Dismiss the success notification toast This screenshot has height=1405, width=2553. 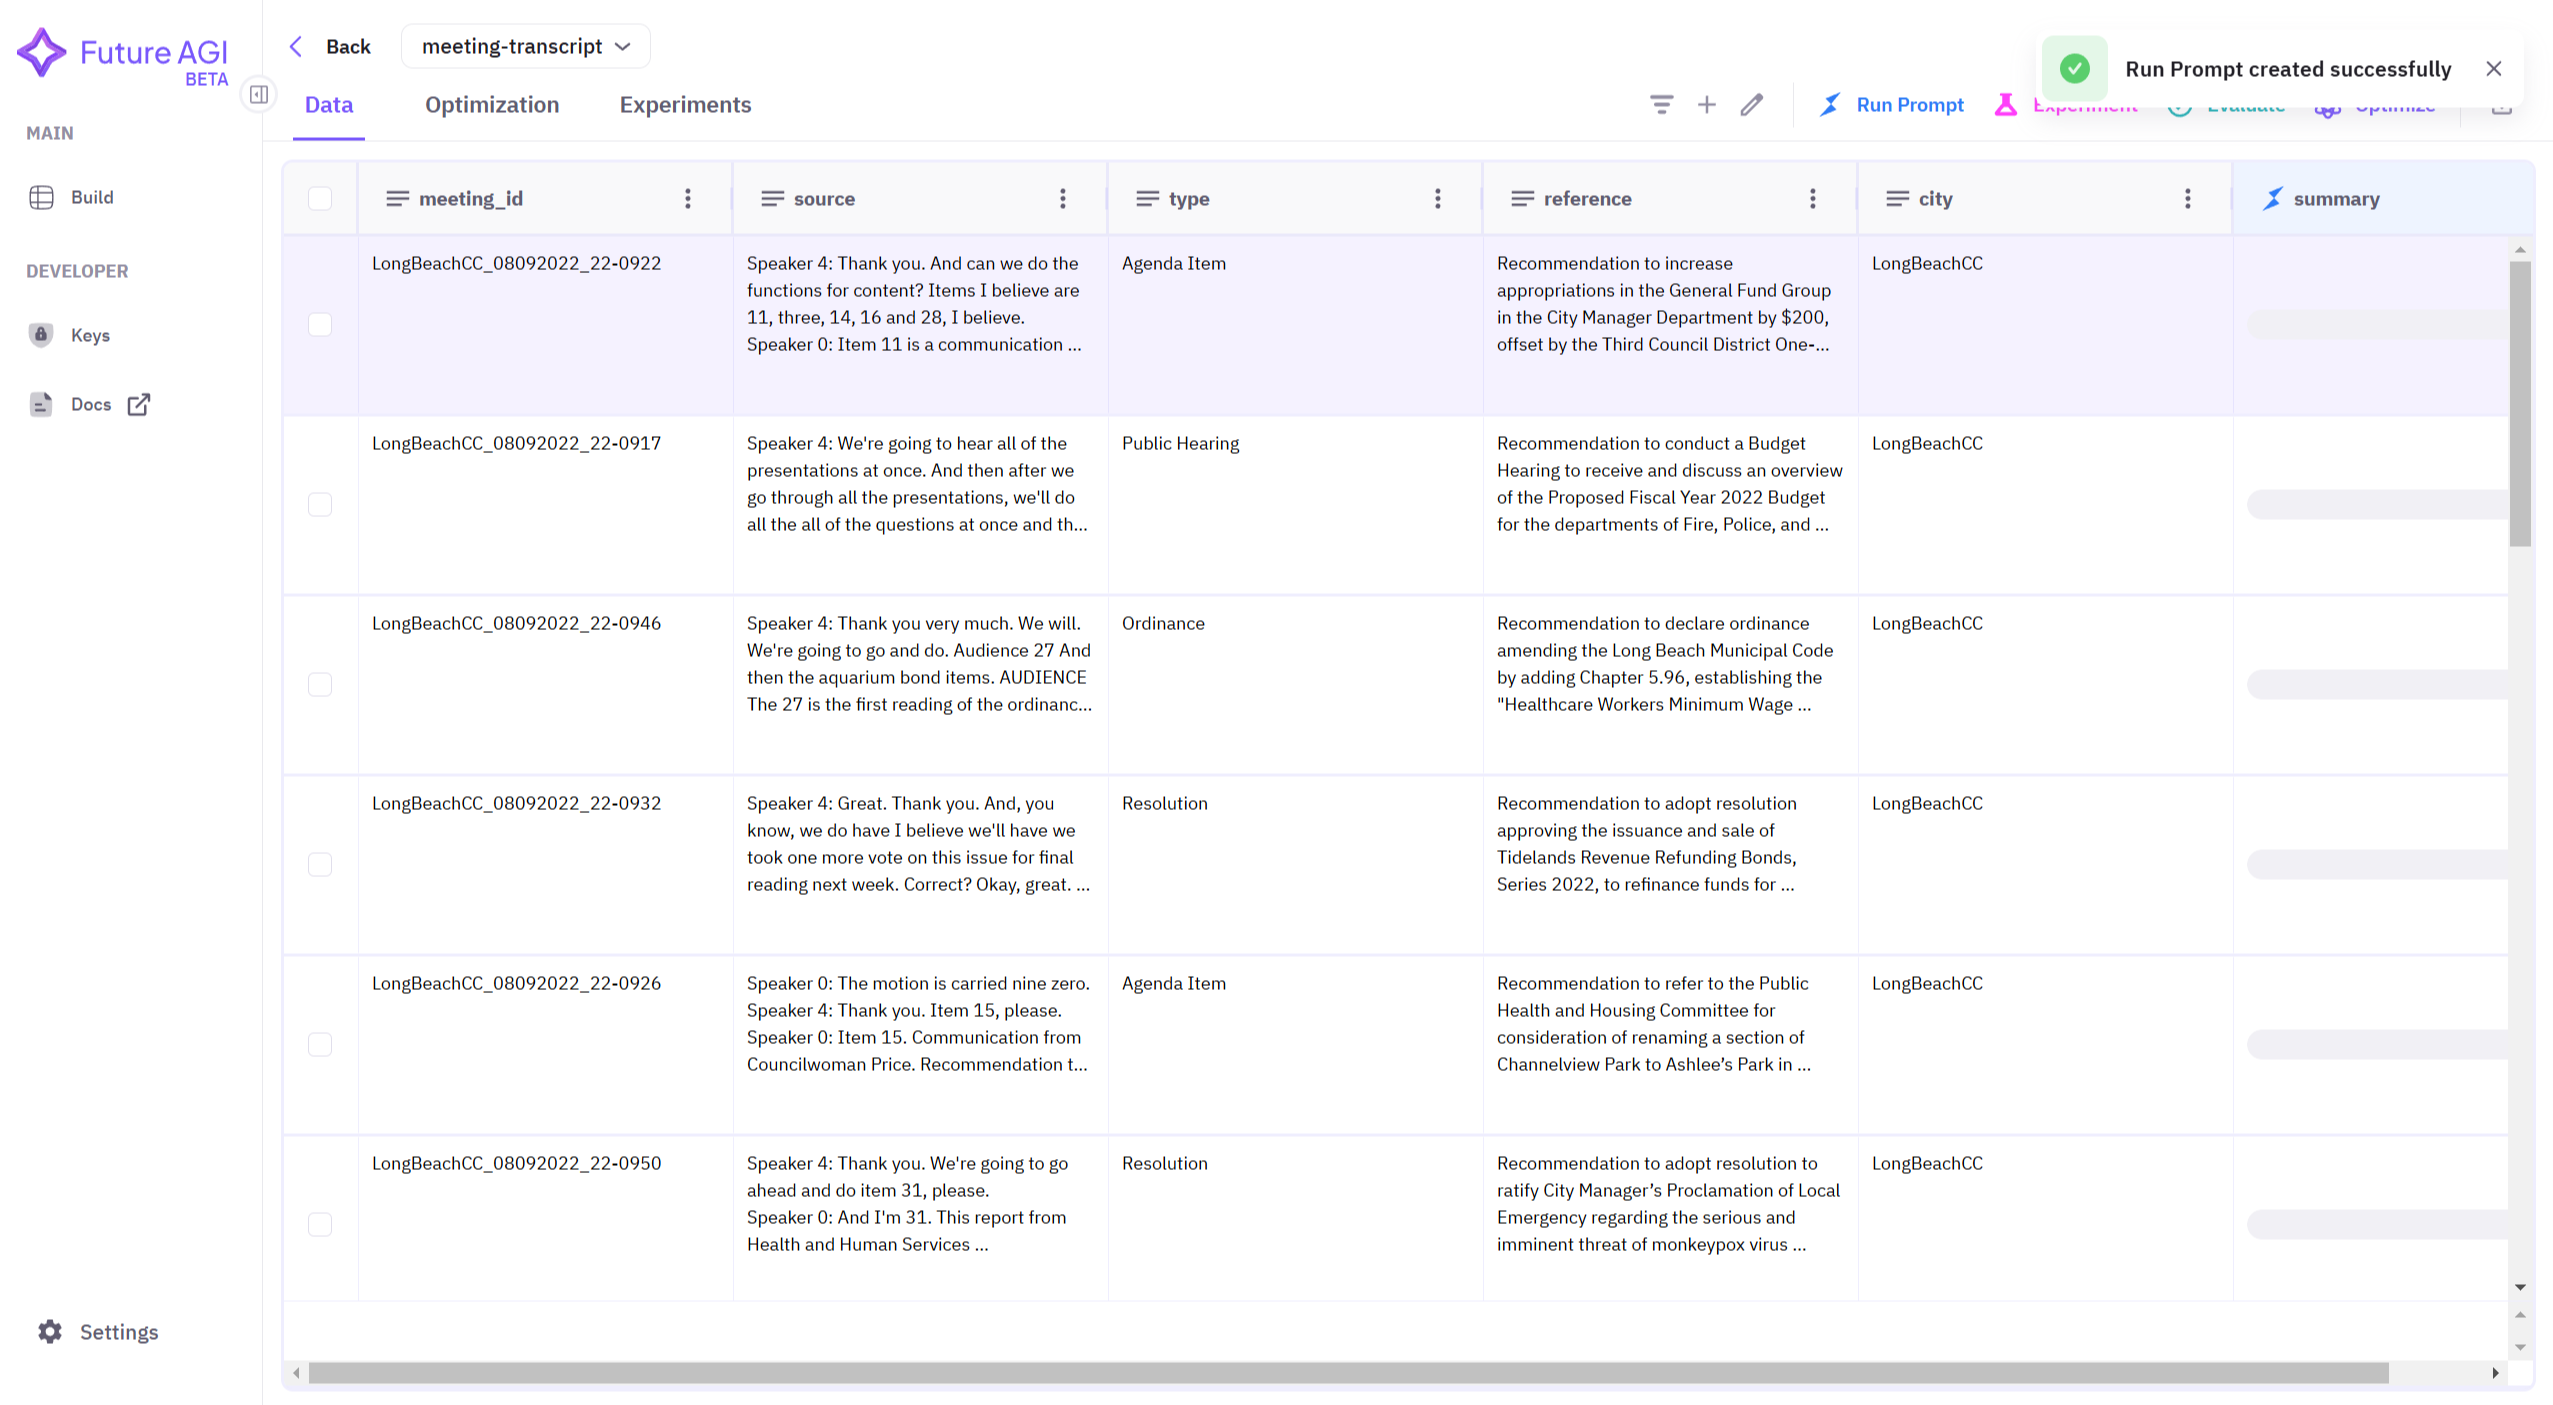2493,68
